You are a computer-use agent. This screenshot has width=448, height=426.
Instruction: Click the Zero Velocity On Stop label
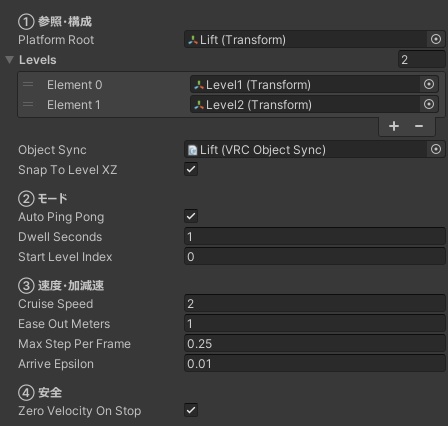pos(80,411)
